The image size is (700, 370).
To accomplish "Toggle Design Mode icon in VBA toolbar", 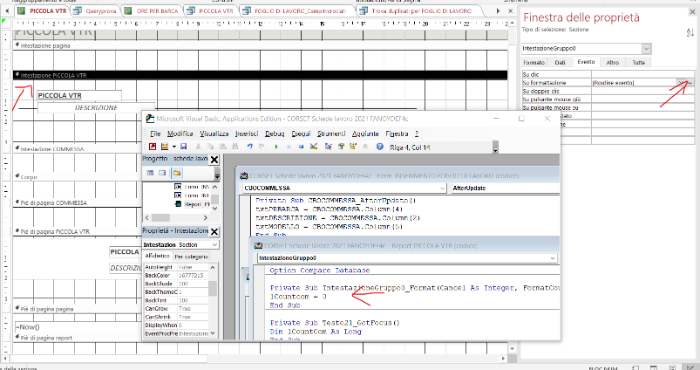I will point(313,146).
